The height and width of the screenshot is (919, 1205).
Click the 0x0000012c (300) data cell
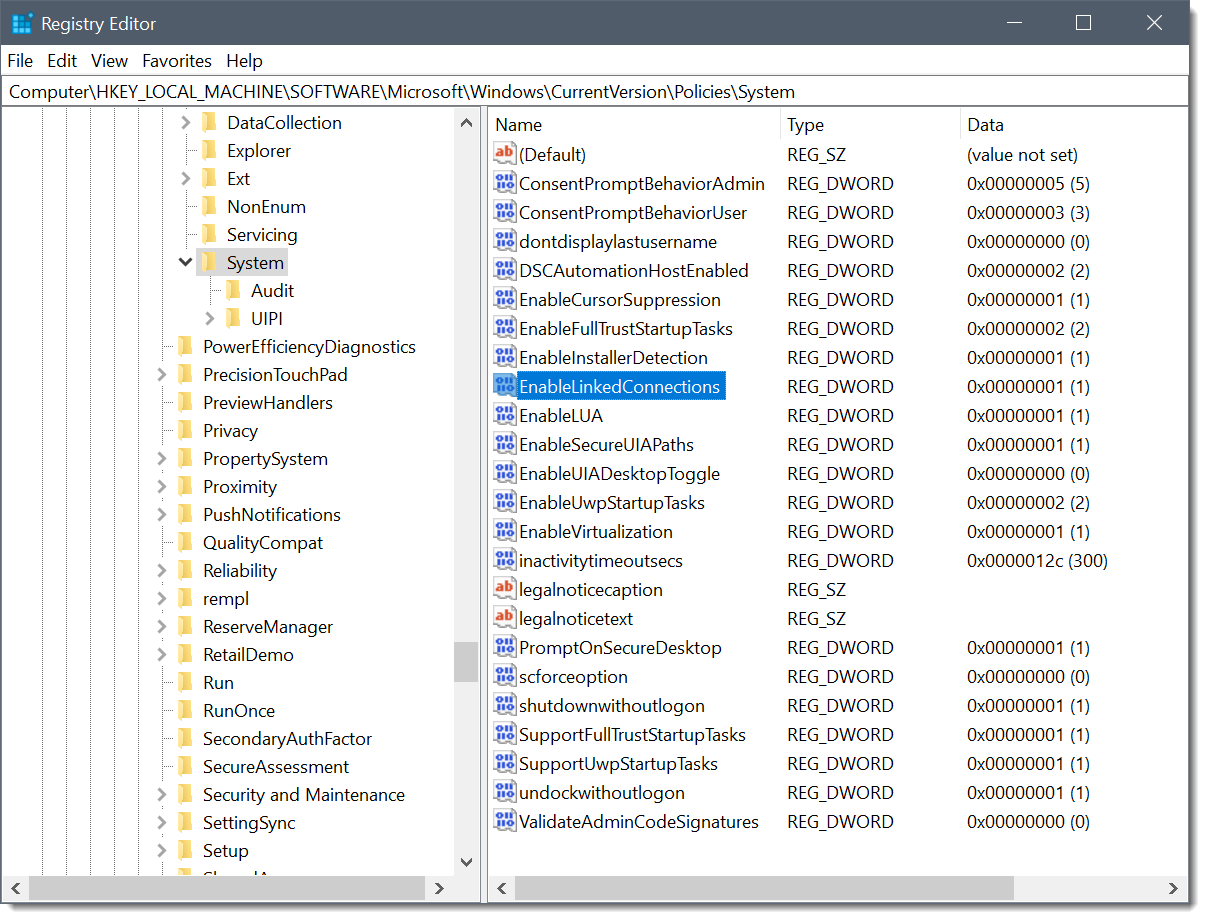1037,560
